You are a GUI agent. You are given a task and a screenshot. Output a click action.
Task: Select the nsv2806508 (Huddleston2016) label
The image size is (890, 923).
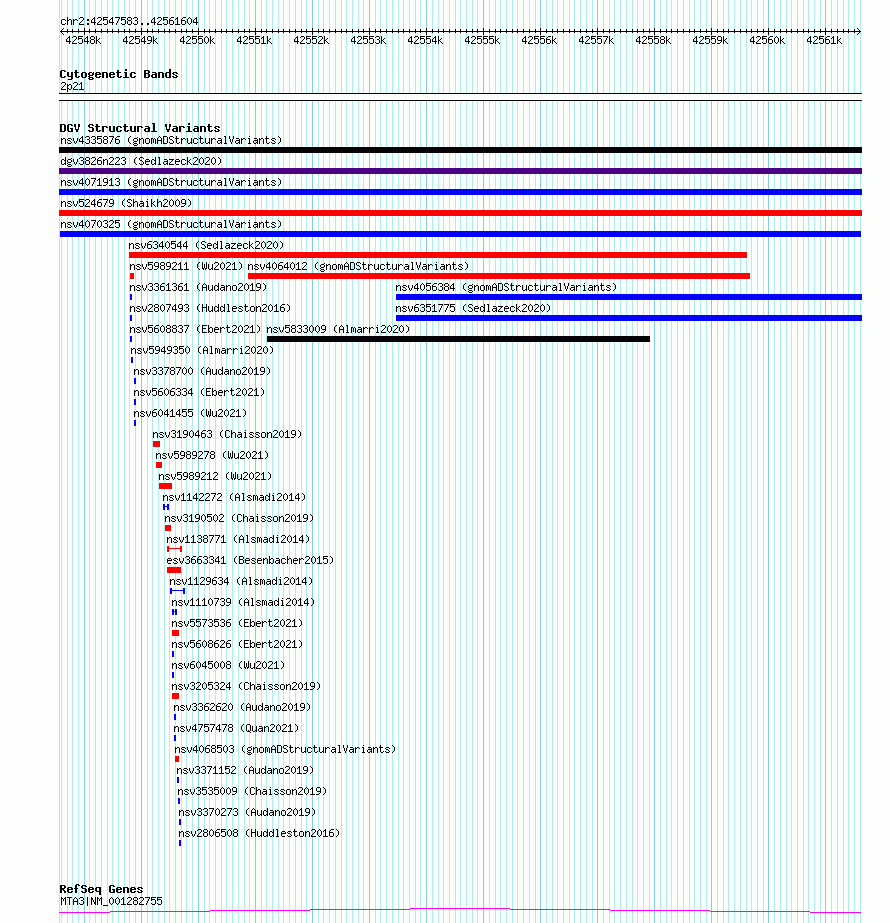tap(260, 833)
